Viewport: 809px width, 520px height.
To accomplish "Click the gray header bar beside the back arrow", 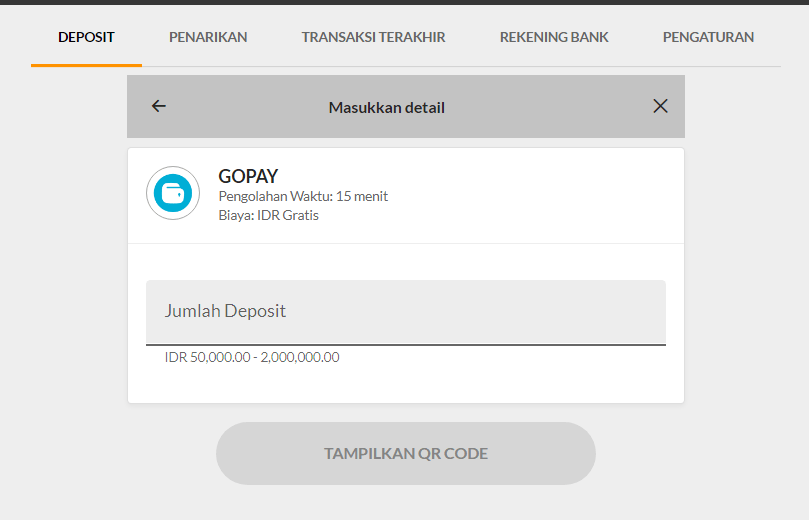I will point(240,107).
